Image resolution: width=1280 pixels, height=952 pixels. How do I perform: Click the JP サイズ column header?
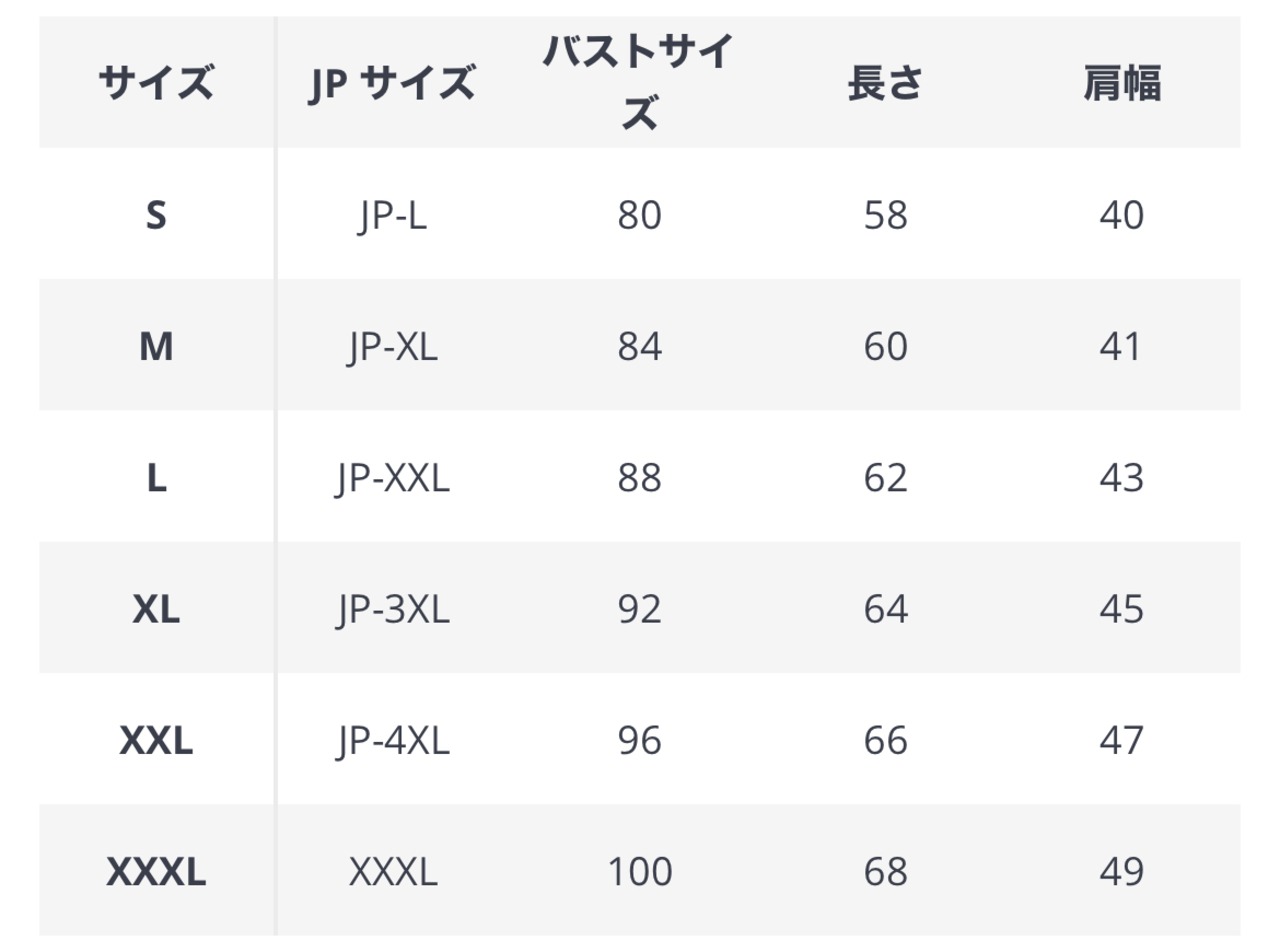pos(392,84)
